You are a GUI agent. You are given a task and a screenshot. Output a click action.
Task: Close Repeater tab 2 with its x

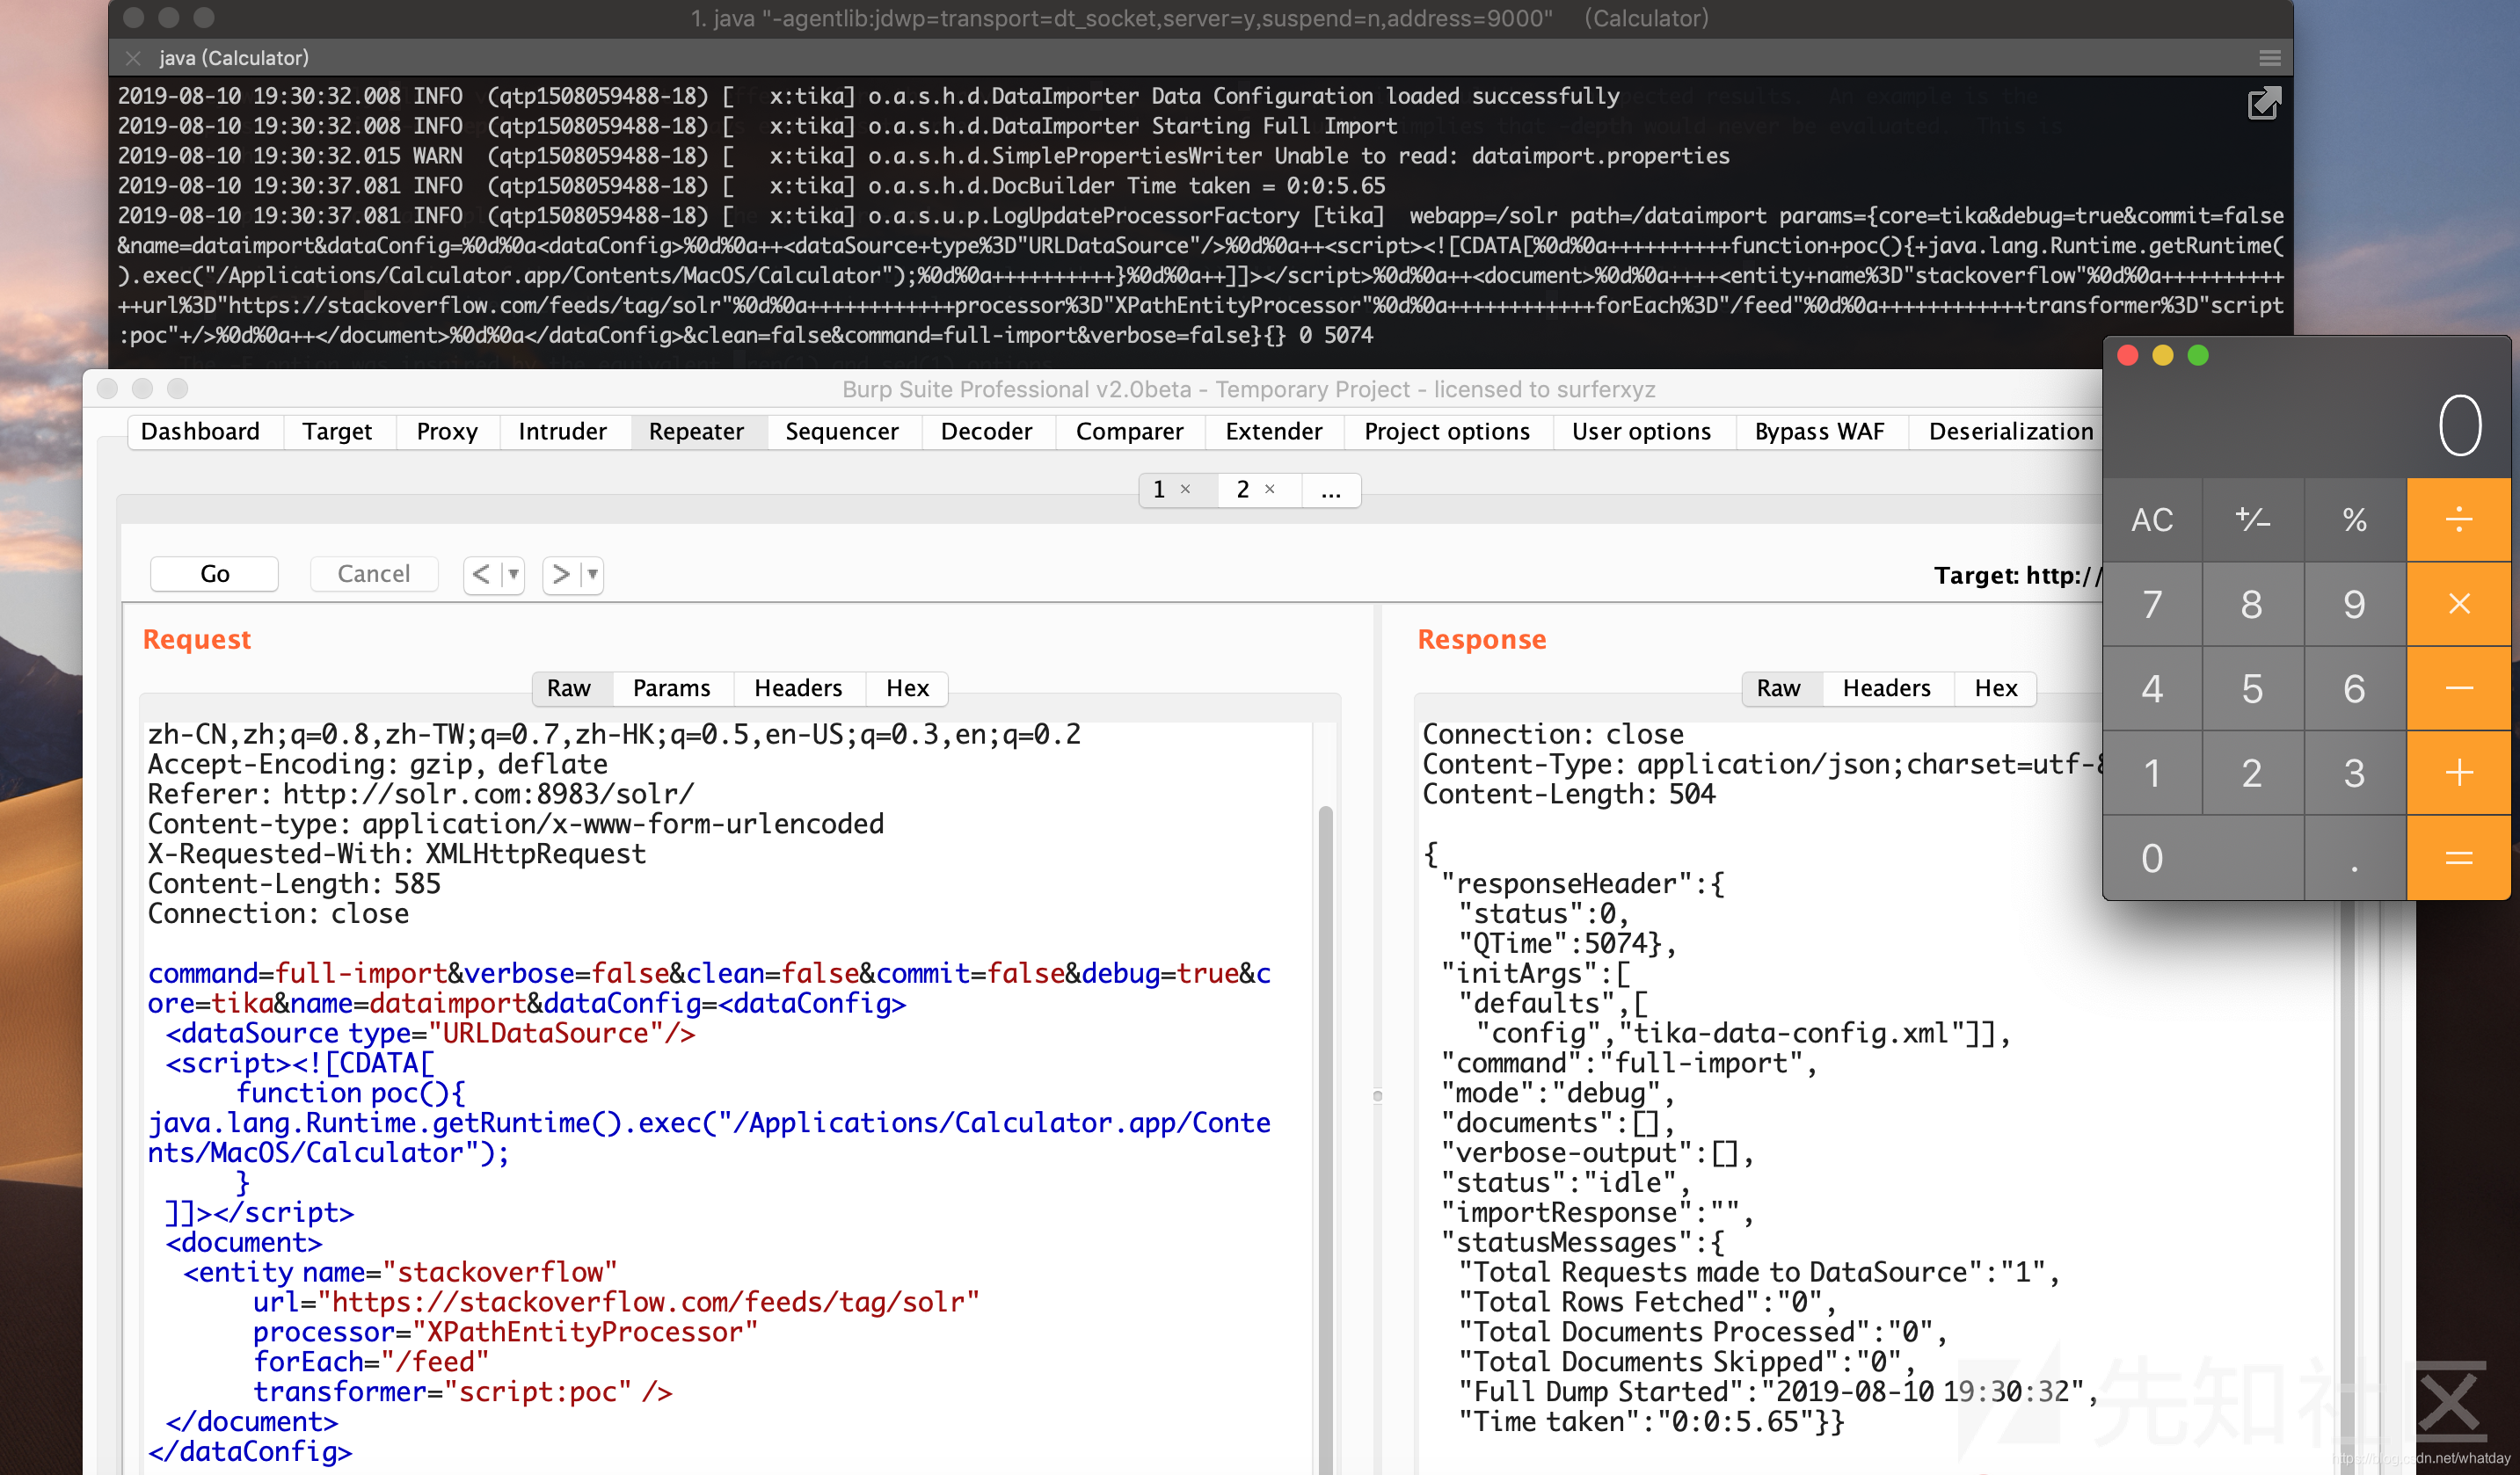(1270, 489)
